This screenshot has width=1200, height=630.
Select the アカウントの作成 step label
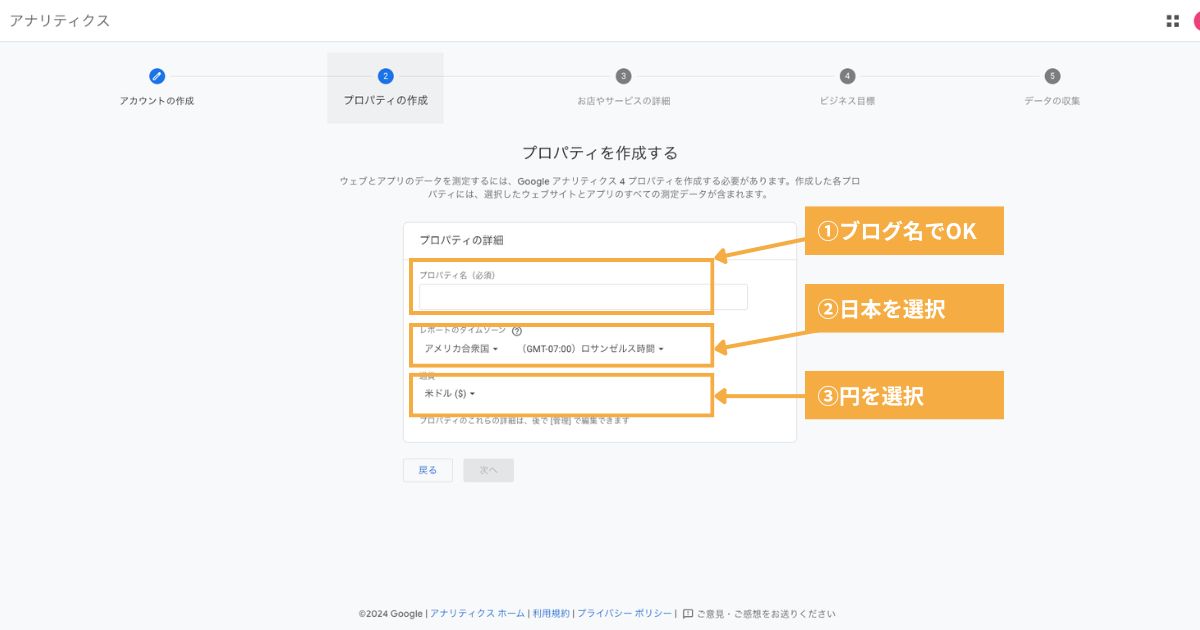click(157, 101)
